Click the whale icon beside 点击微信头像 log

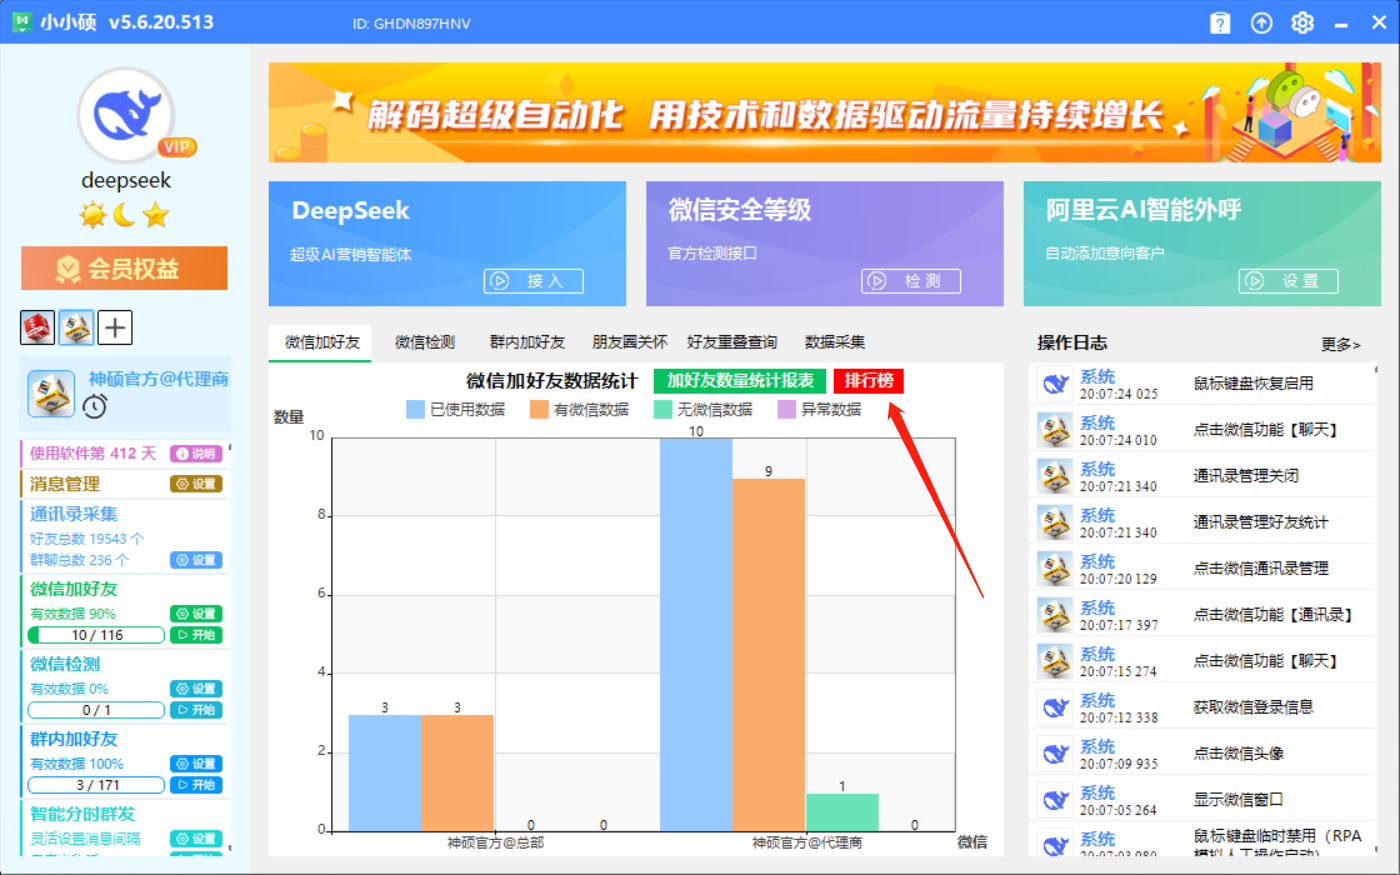pyautogui.click(x=1055, y=753)
